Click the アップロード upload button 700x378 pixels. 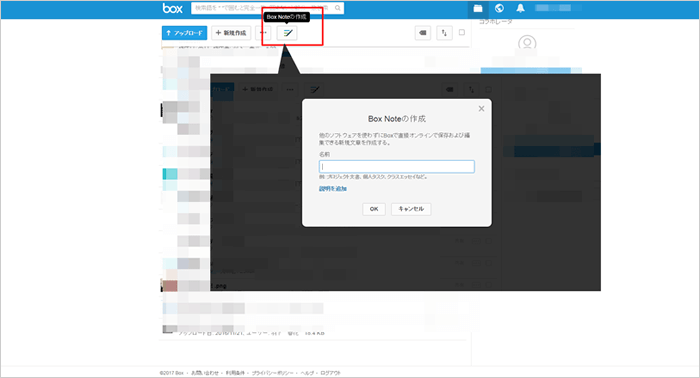pos(184,33)
